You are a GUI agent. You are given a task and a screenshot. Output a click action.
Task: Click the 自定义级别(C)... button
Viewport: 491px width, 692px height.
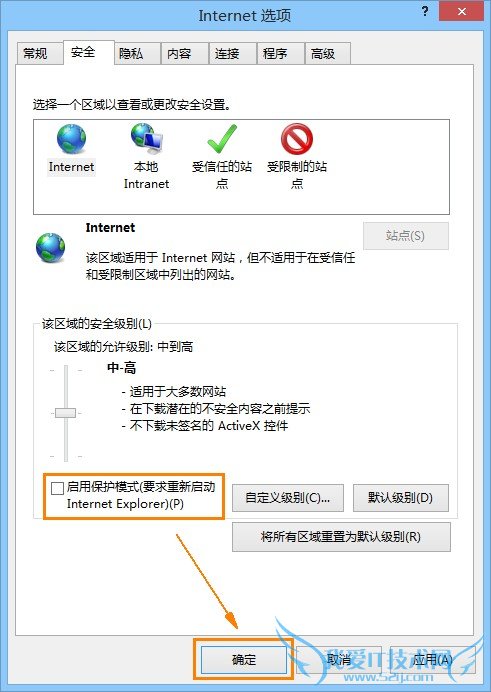pyautogui.click(x=288, y=498)
